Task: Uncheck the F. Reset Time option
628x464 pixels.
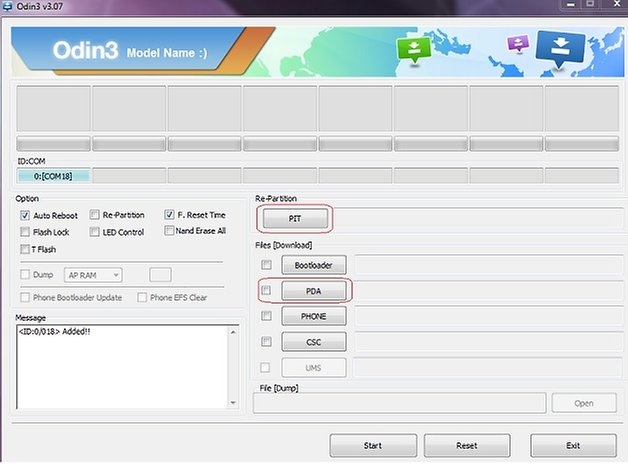Action: 169,215
